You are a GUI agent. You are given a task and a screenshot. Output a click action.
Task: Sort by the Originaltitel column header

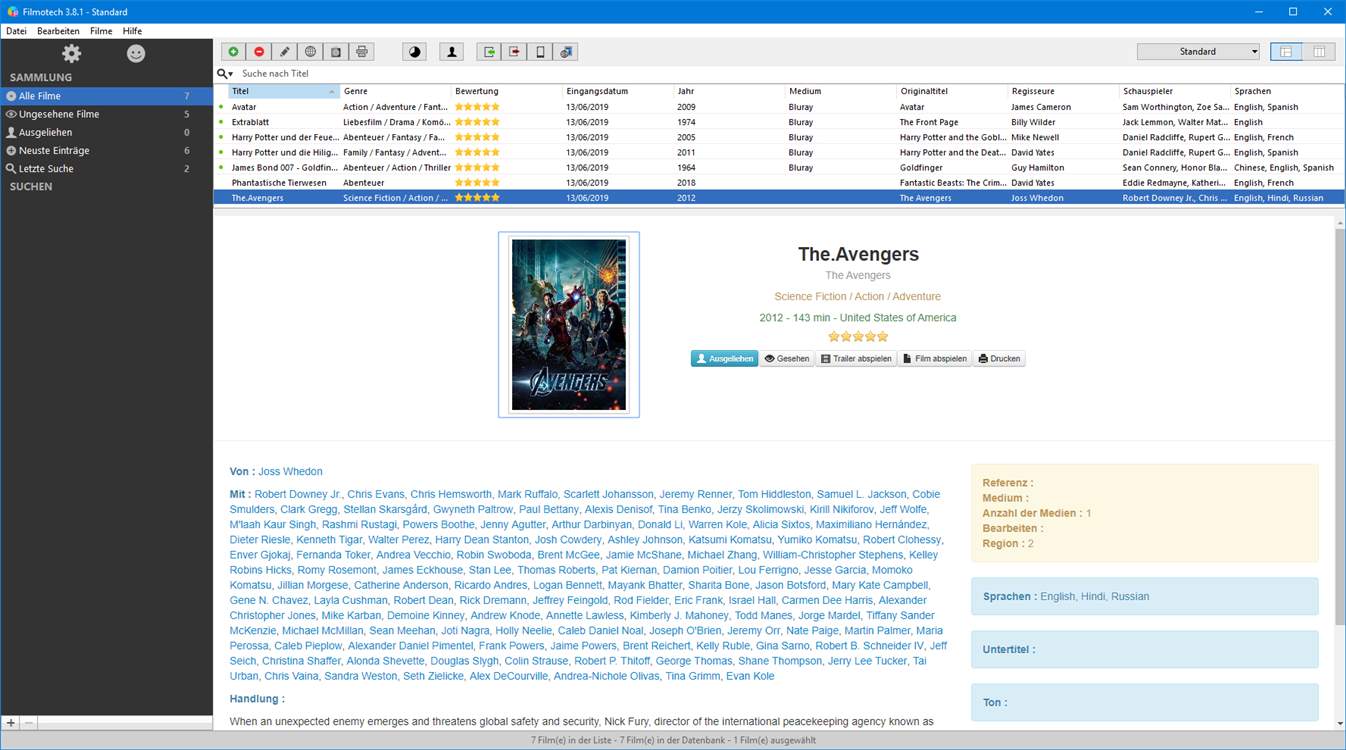click(953, 91)
